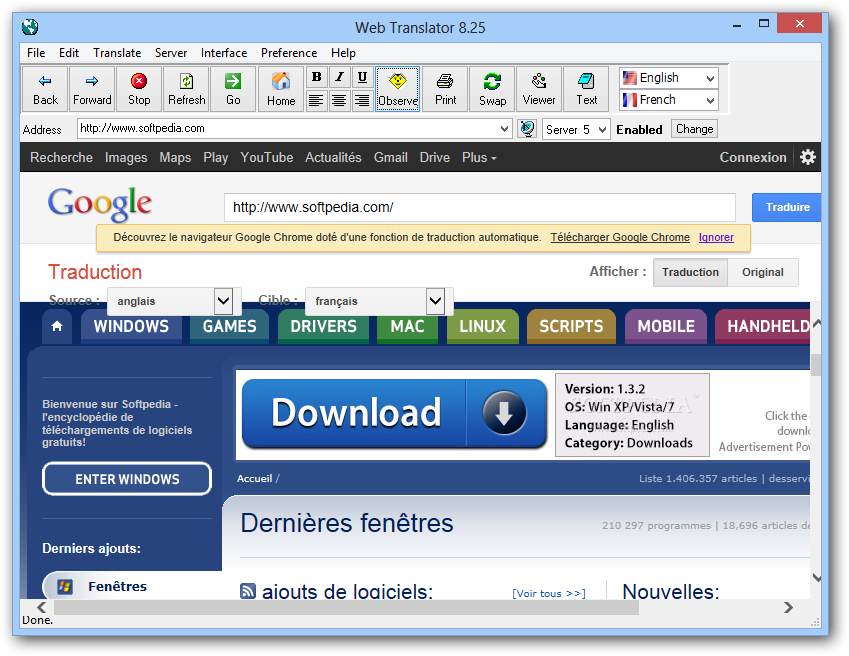Screen dimensions: 849x656
Task: Open the Help menu
Action: tap(343, 53)
